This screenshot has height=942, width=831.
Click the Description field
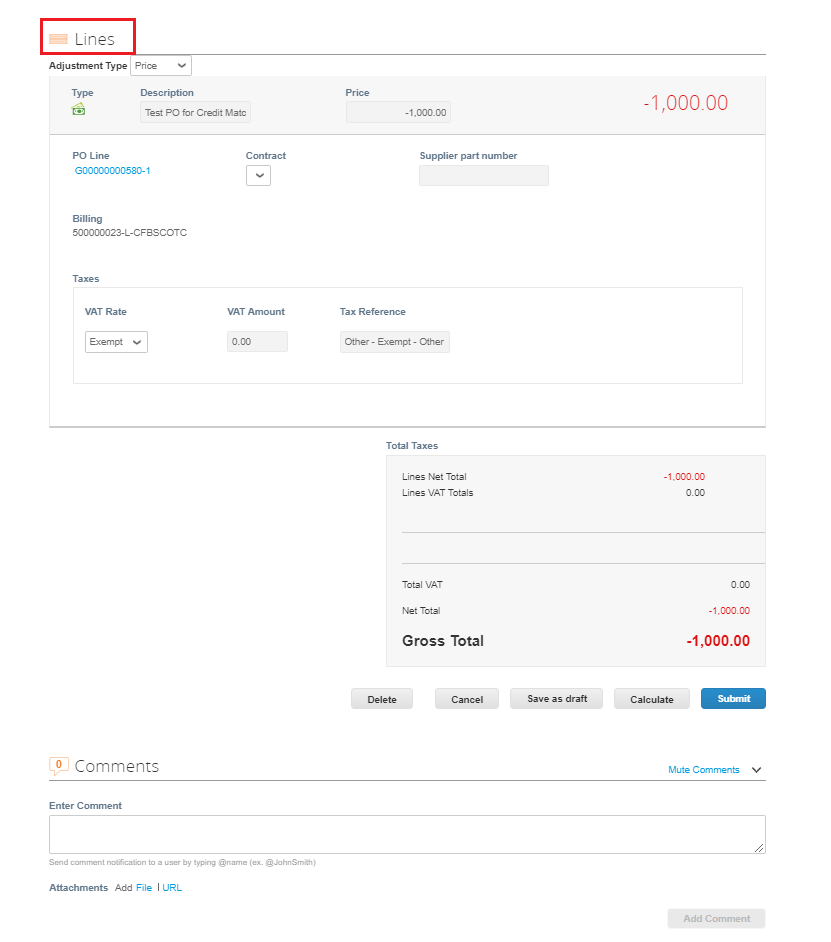195,112
